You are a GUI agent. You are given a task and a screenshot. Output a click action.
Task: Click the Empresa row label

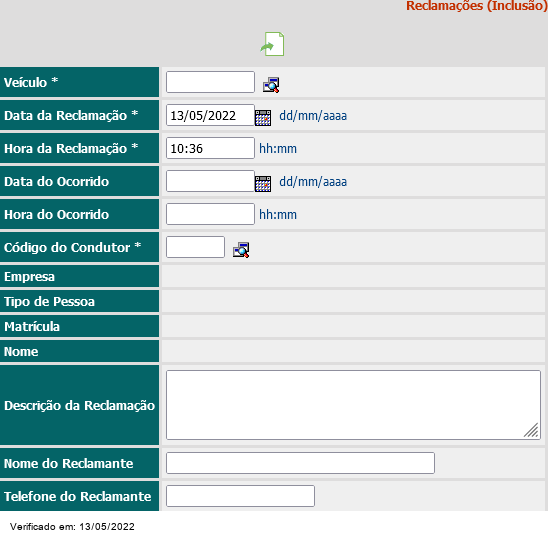click(29, 276)
